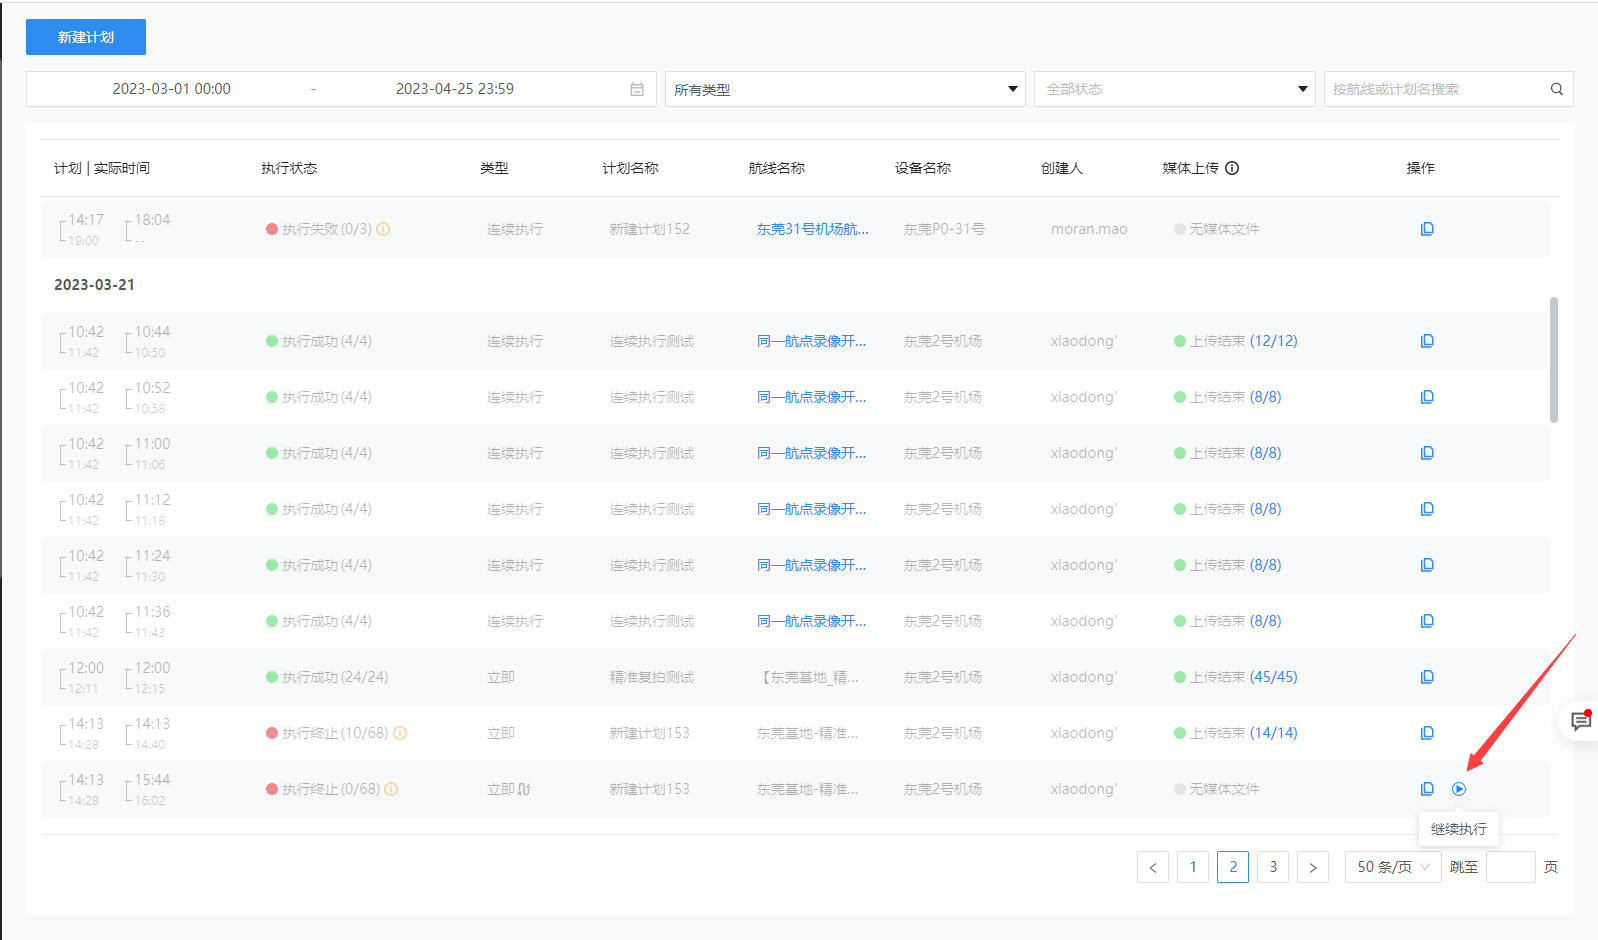Click the 新建计划 button
This screenshot has width=1598, height=940.
coord(86,37)
